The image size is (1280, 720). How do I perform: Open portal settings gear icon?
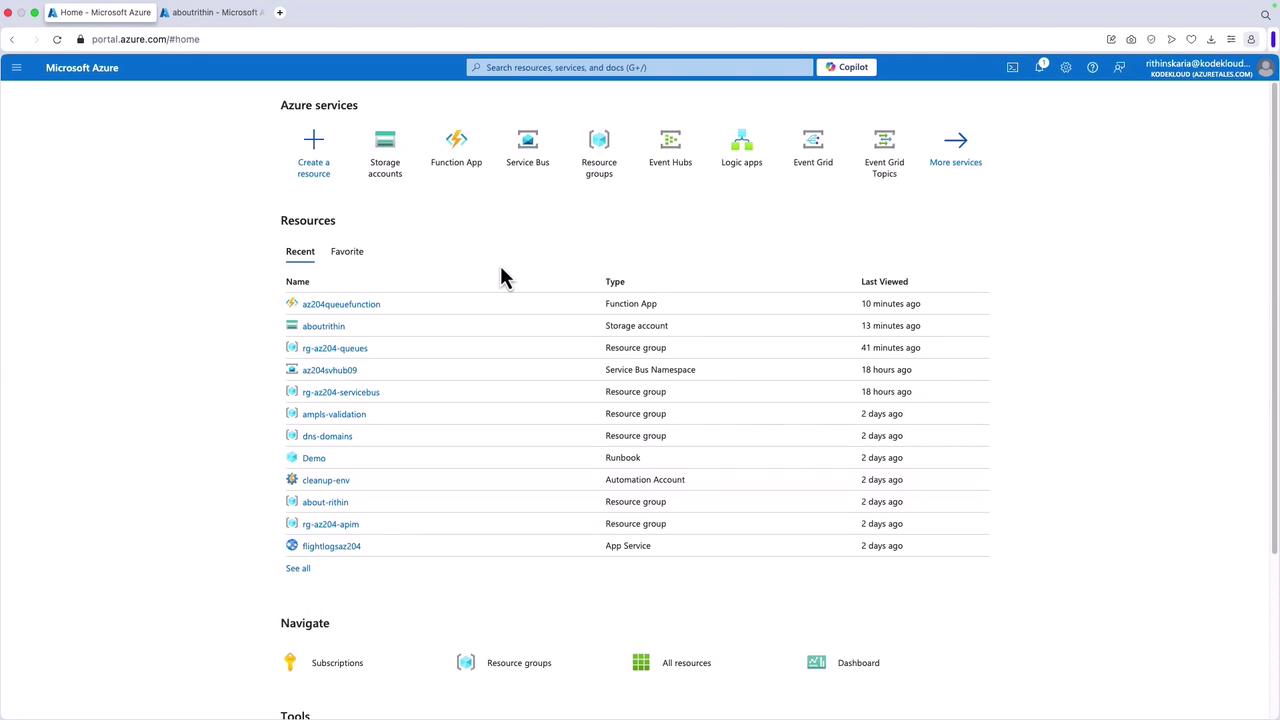coord(1066,67)
